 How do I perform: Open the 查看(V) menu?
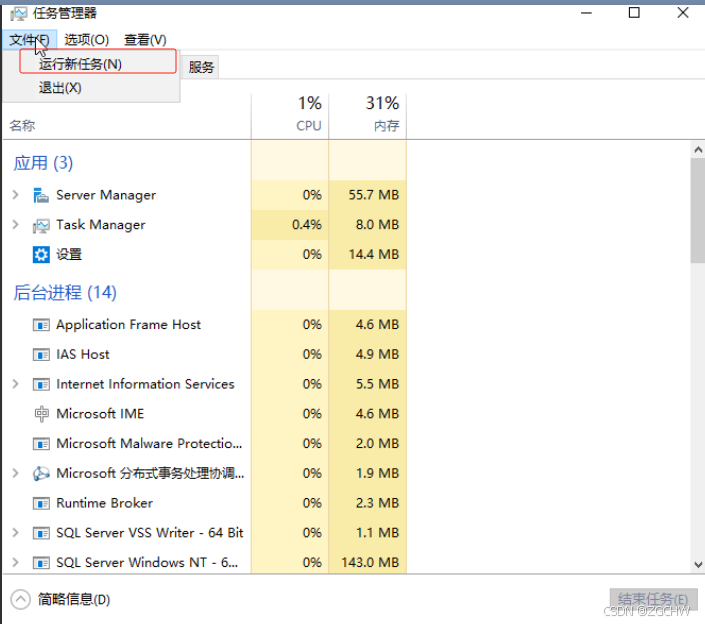(145, 40)
